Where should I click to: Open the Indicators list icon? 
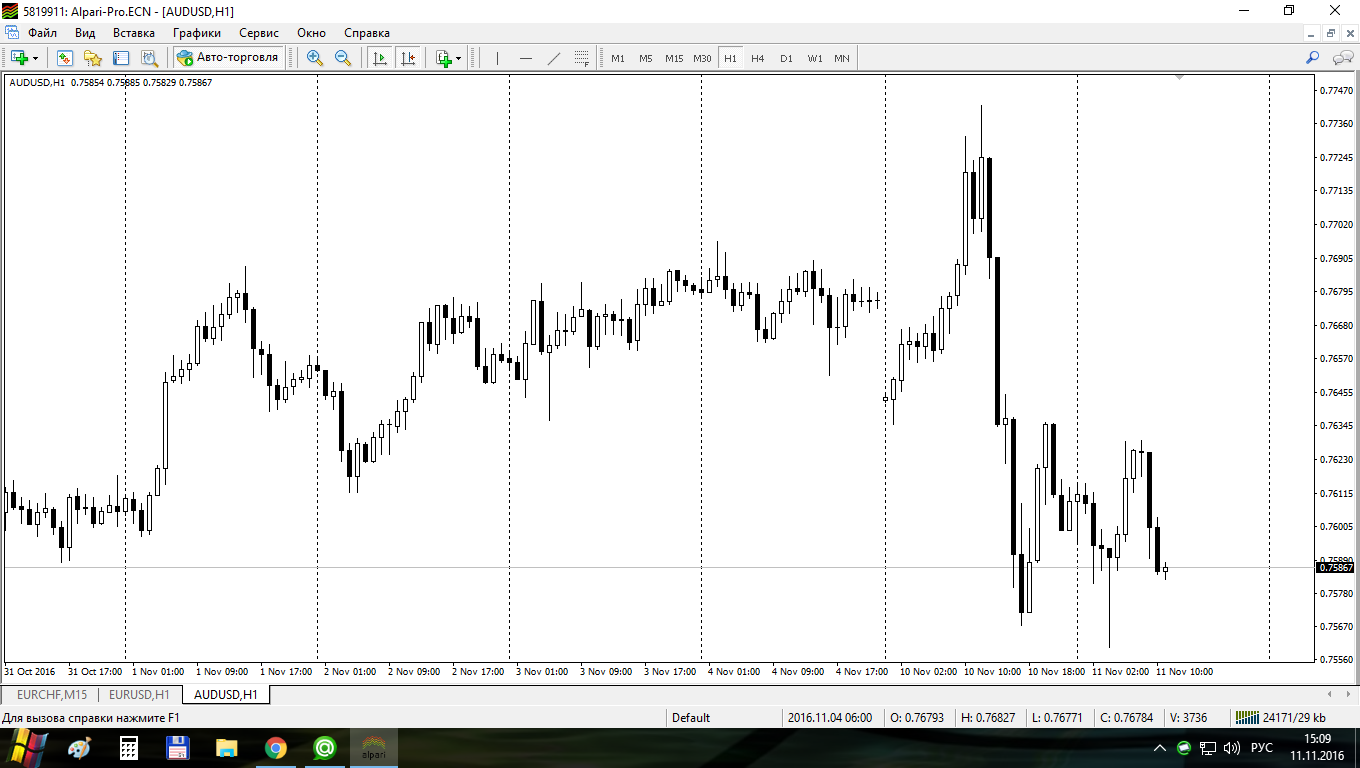[444, 58]
